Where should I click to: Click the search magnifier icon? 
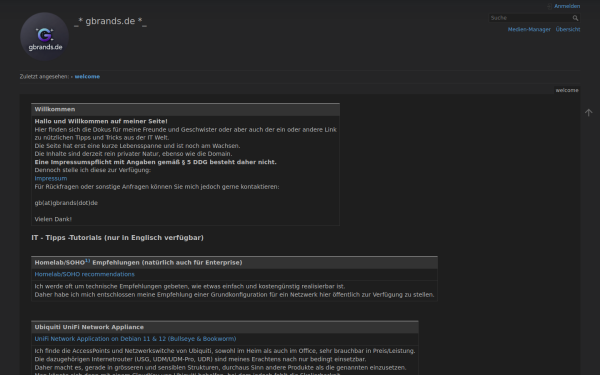coord(575,18)
